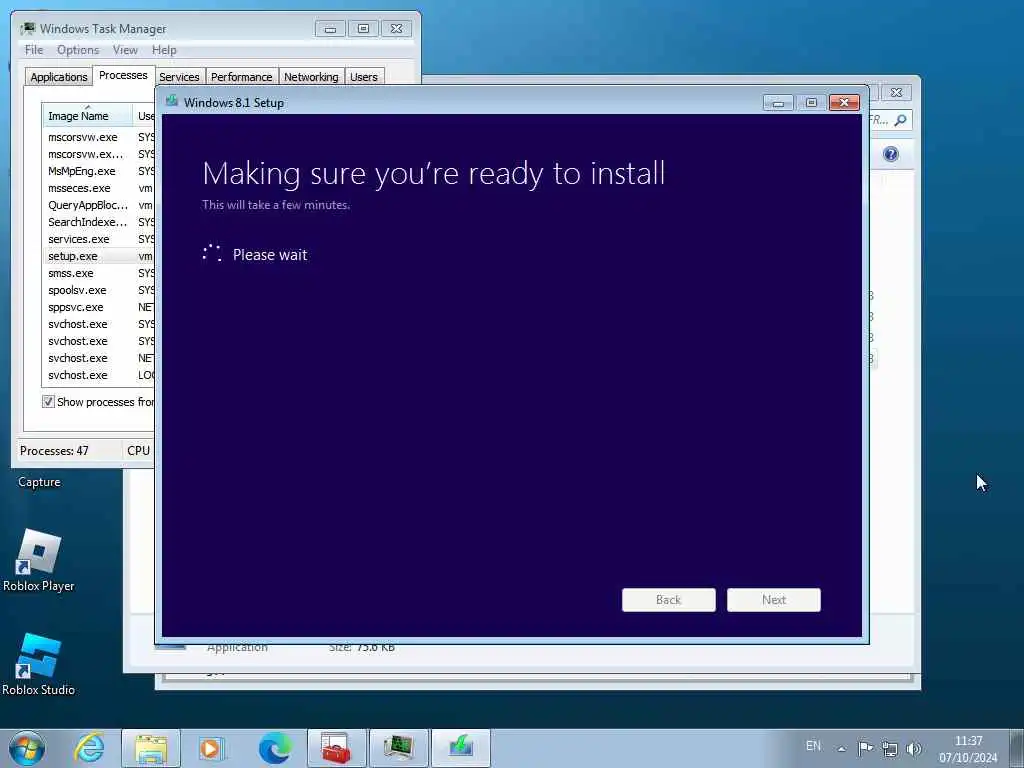This screenshot has width=1024, height=768.
Task: Select the spoolsv.exe process row
Action: pos(98,290)
